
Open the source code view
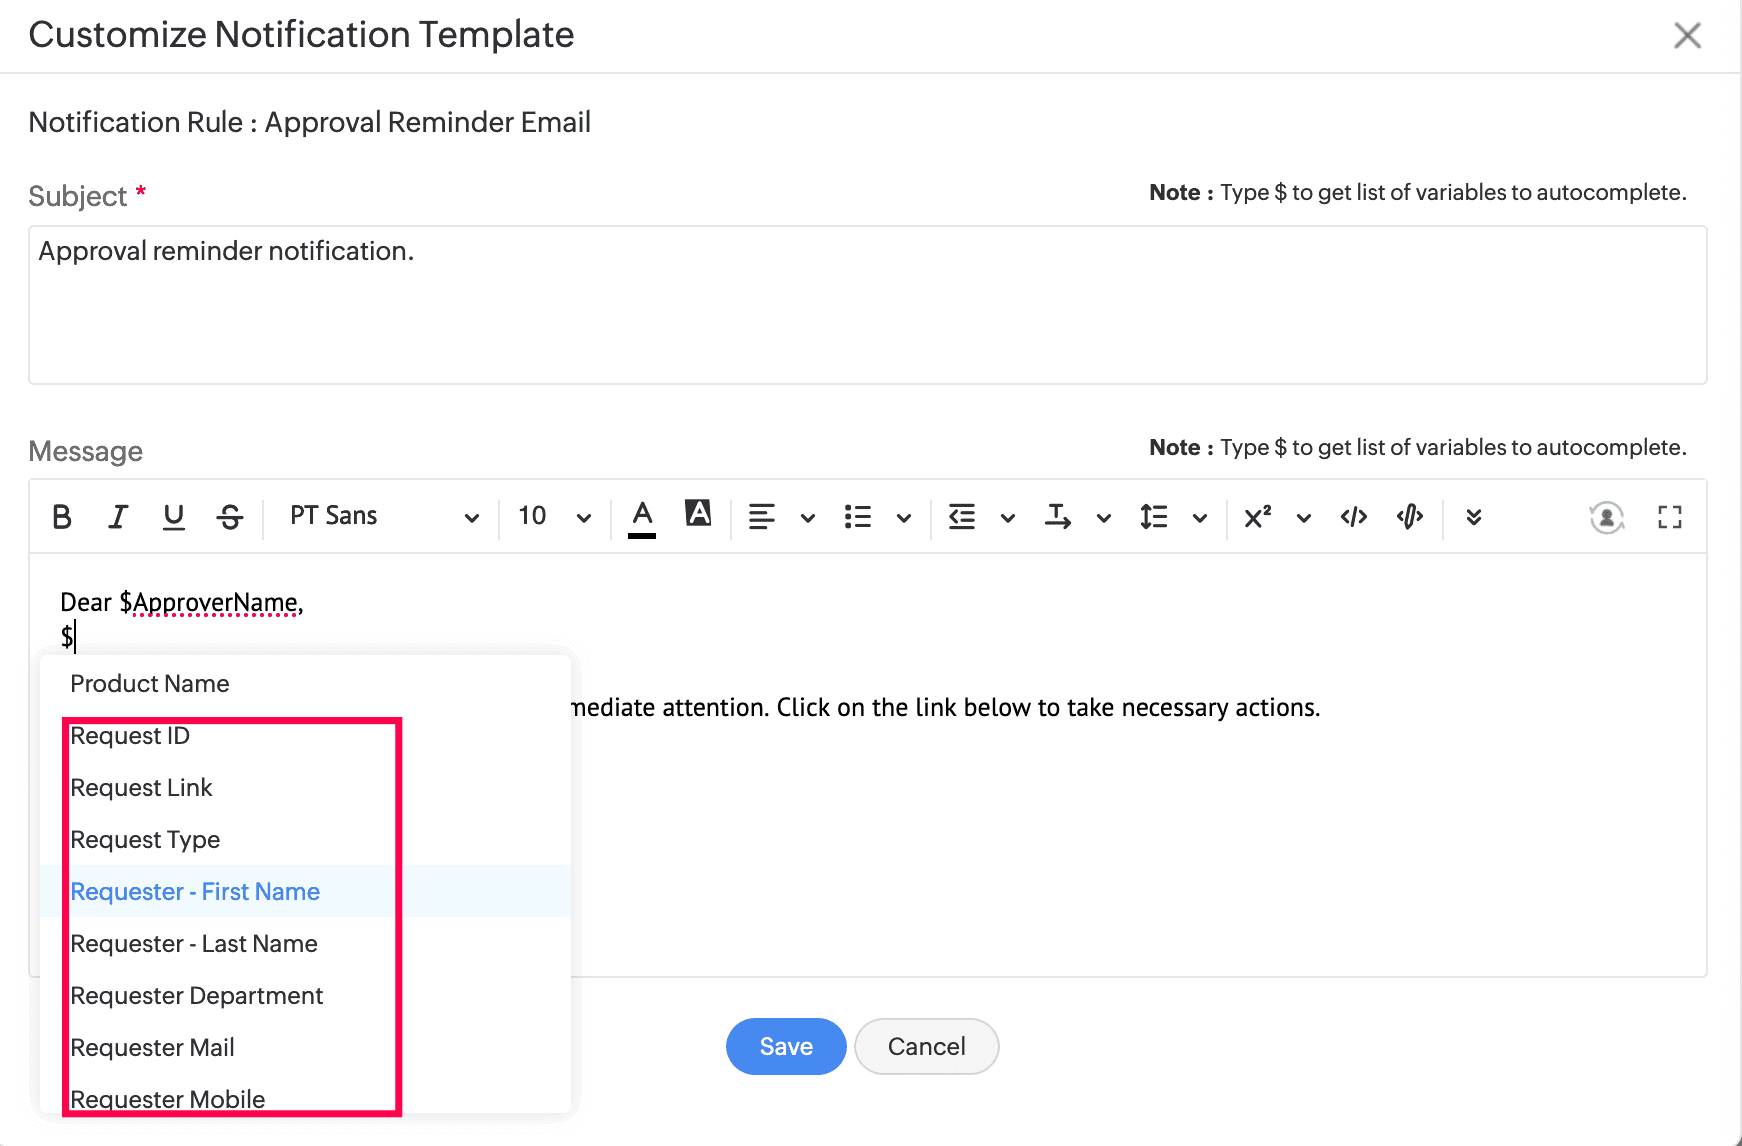point(1353,517)
